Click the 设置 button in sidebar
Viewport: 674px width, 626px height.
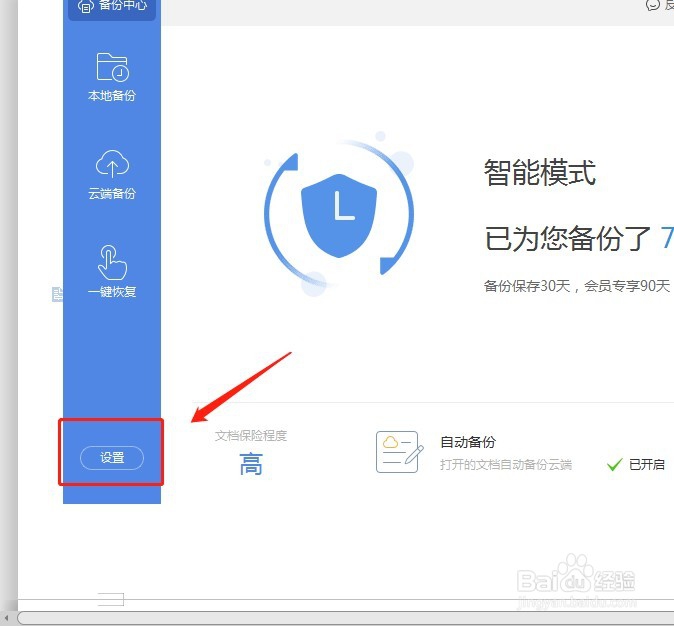click(112, 457)
